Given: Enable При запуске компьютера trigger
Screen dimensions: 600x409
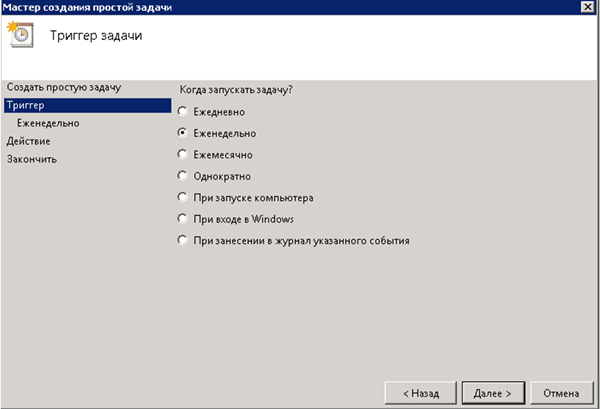Looking at the screenshot, I should 182,197.
